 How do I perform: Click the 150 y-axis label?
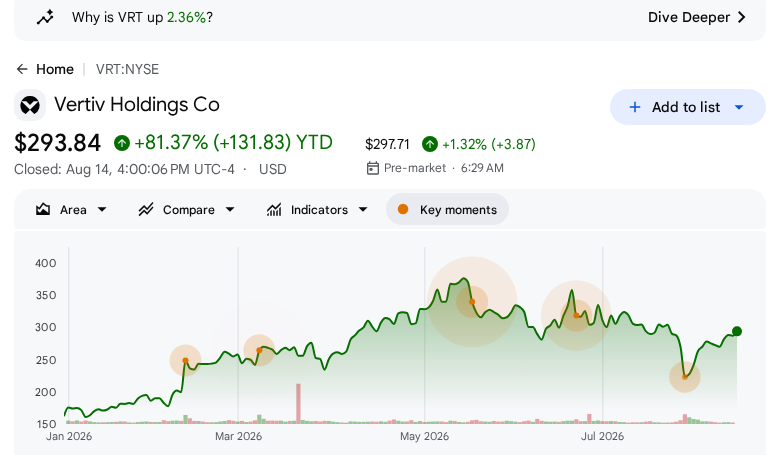tap(46, 424)
